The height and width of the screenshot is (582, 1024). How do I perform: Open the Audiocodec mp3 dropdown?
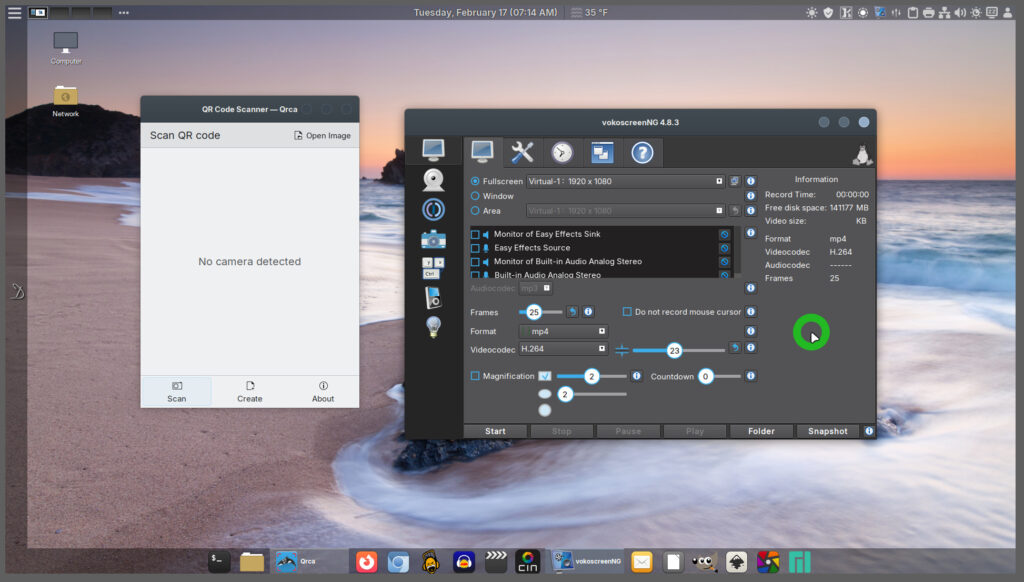[x=536, y=288]
